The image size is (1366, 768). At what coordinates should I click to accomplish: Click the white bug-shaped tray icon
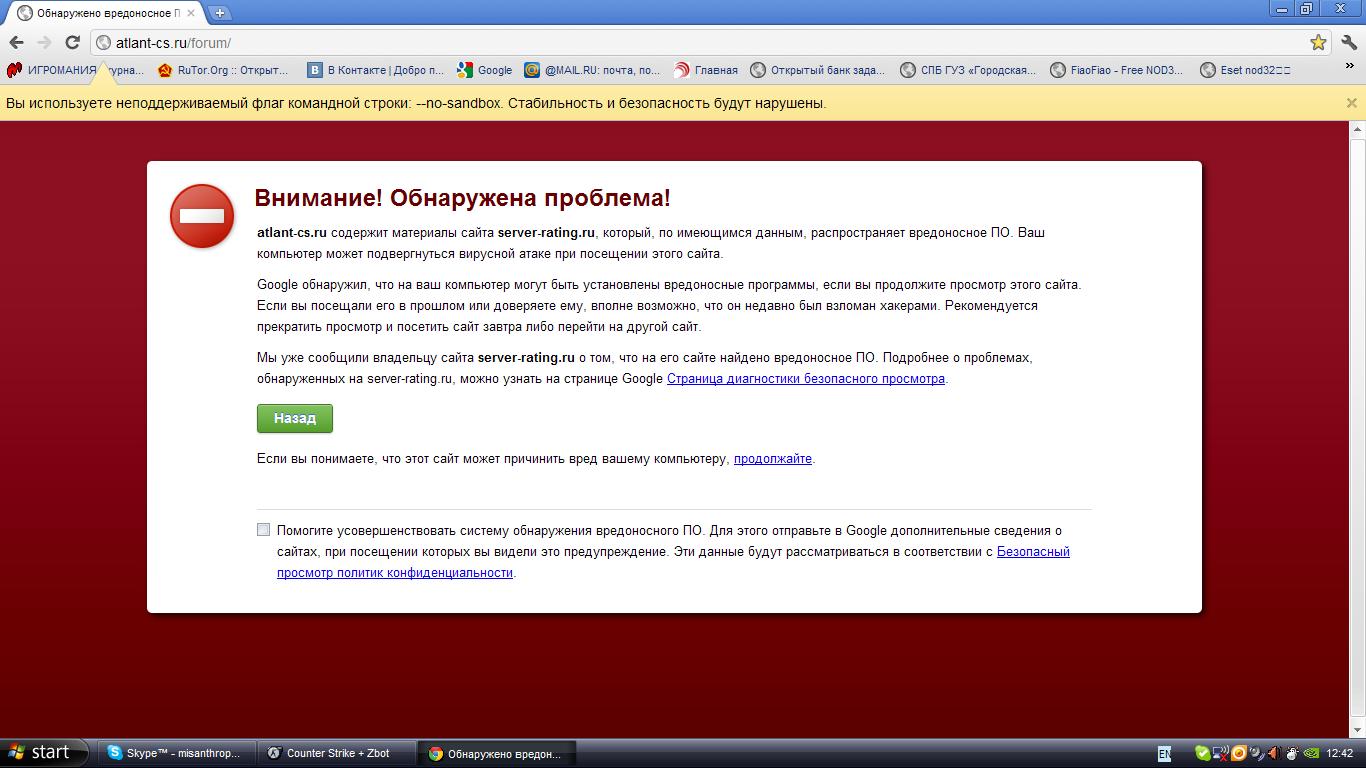(1292, 754)
